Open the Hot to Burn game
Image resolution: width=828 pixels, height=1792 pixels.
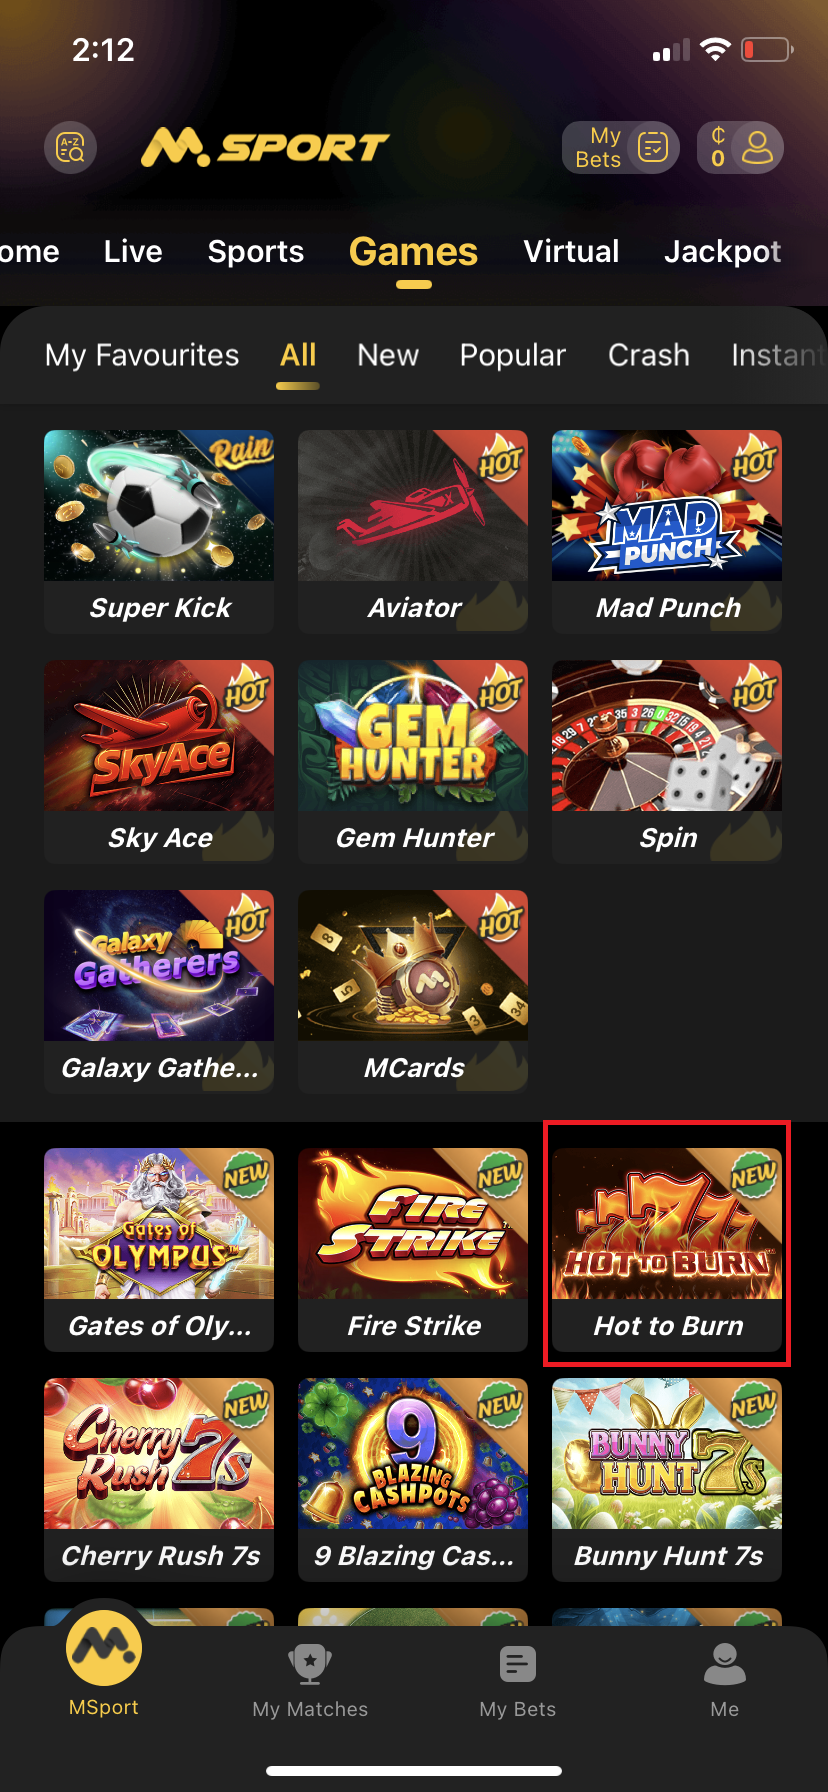pos(667,1250)
